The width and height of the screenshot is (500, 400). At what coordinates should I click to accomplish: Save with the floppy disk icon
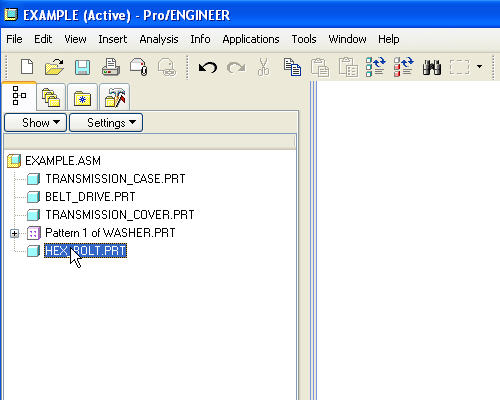pos(82,67)
